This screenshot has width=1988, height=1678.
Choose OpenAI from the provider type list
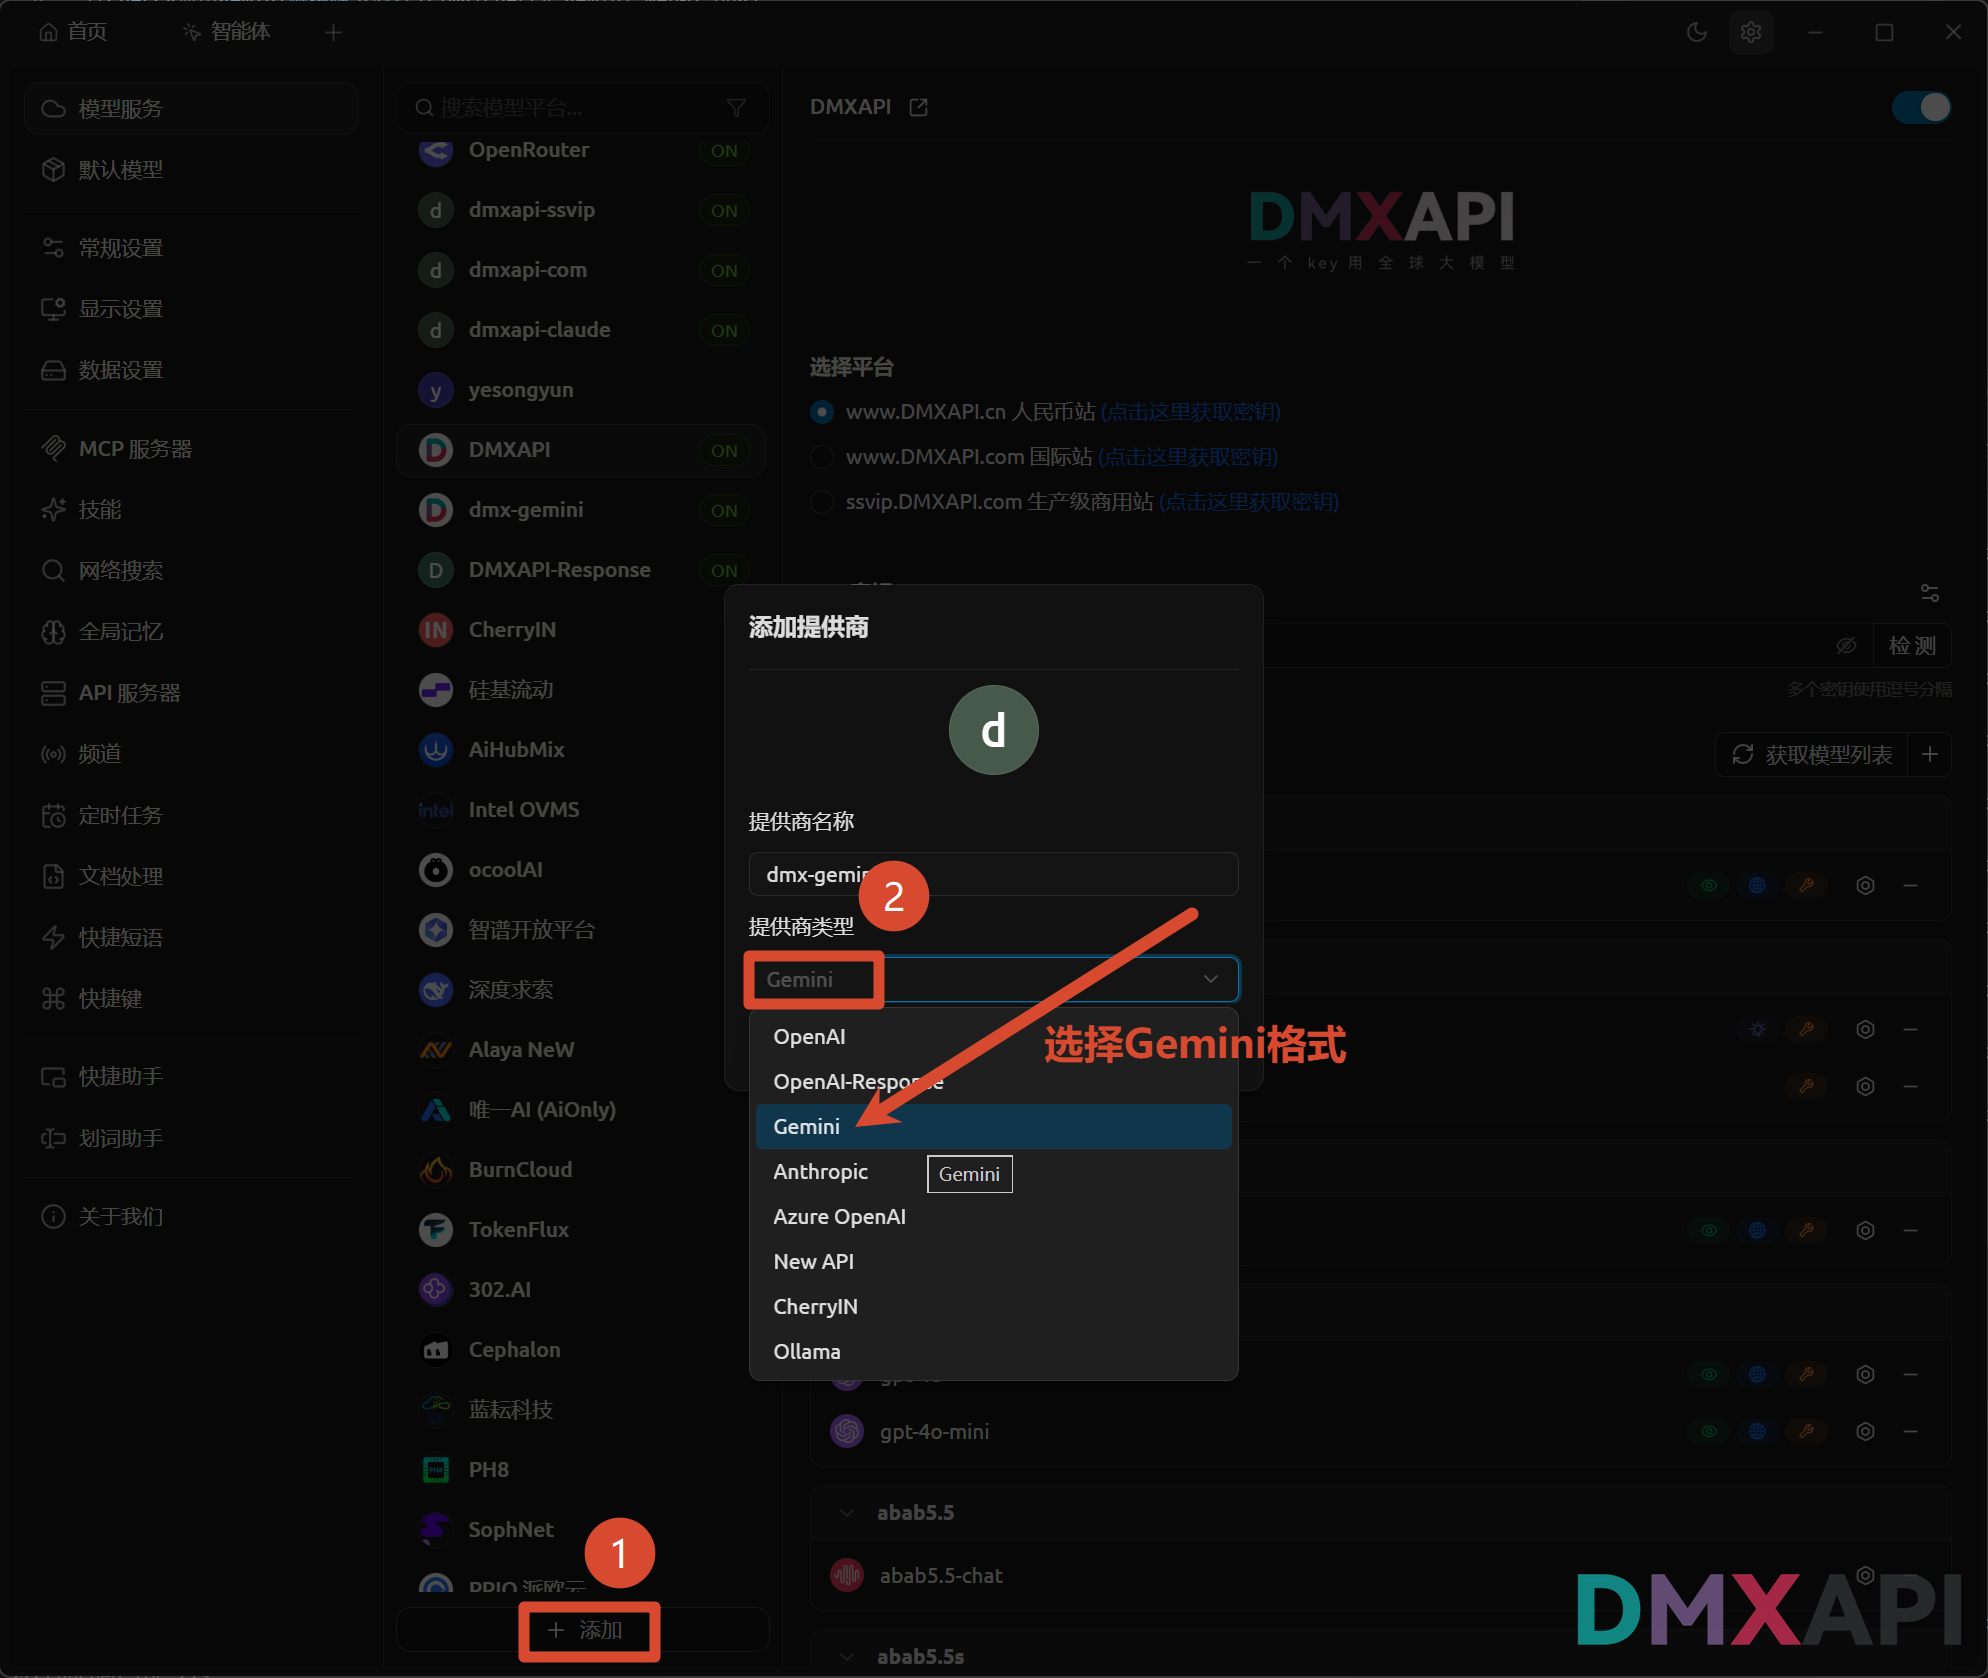tap(993, 1037)
